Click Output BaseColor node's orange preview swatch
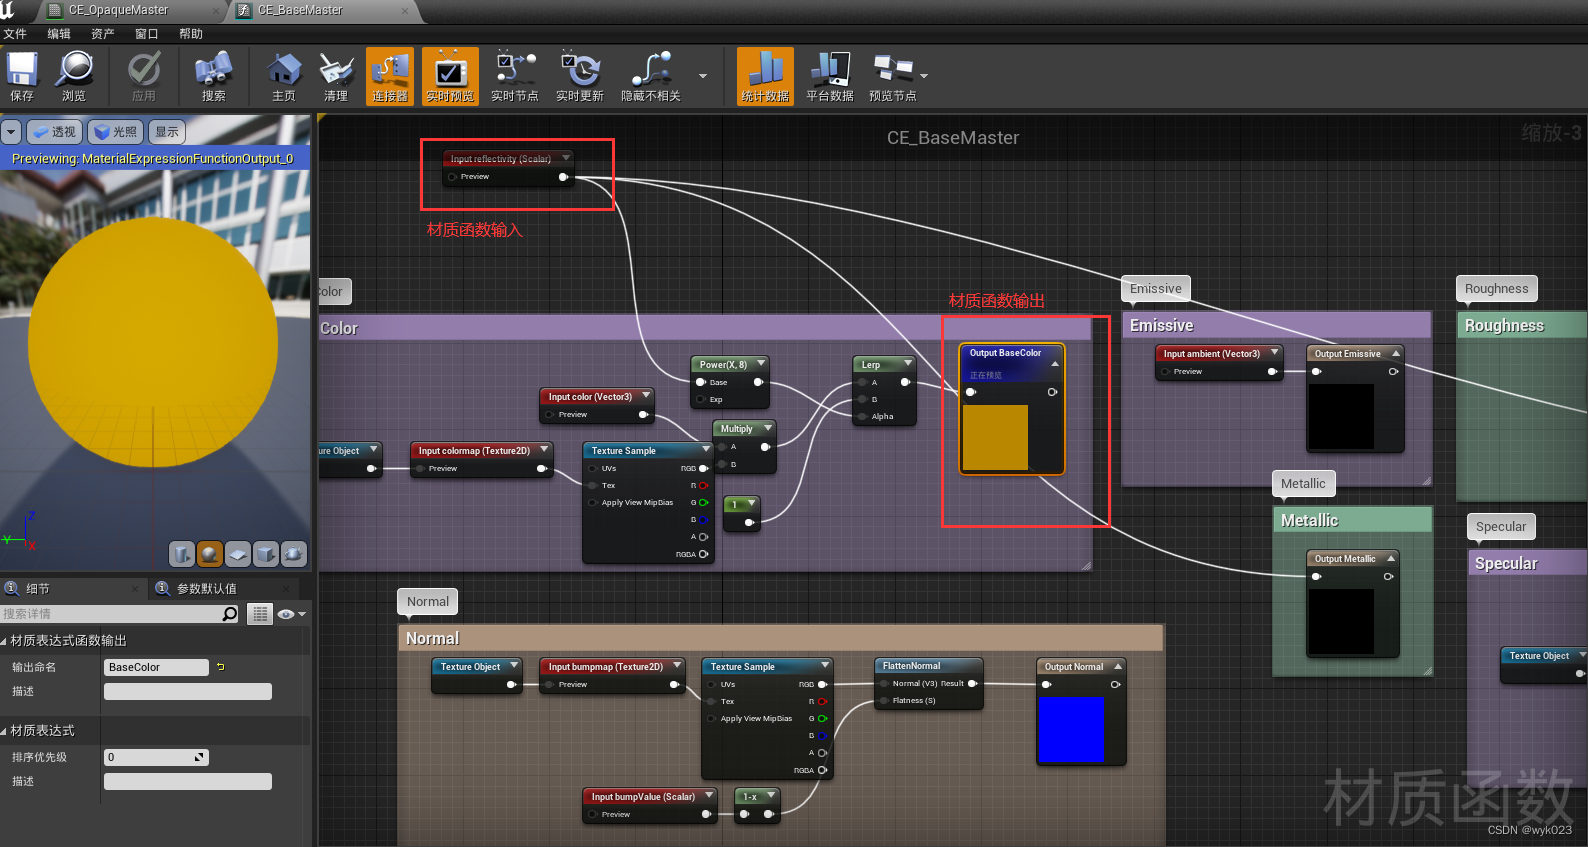 (x=995, y=437)
